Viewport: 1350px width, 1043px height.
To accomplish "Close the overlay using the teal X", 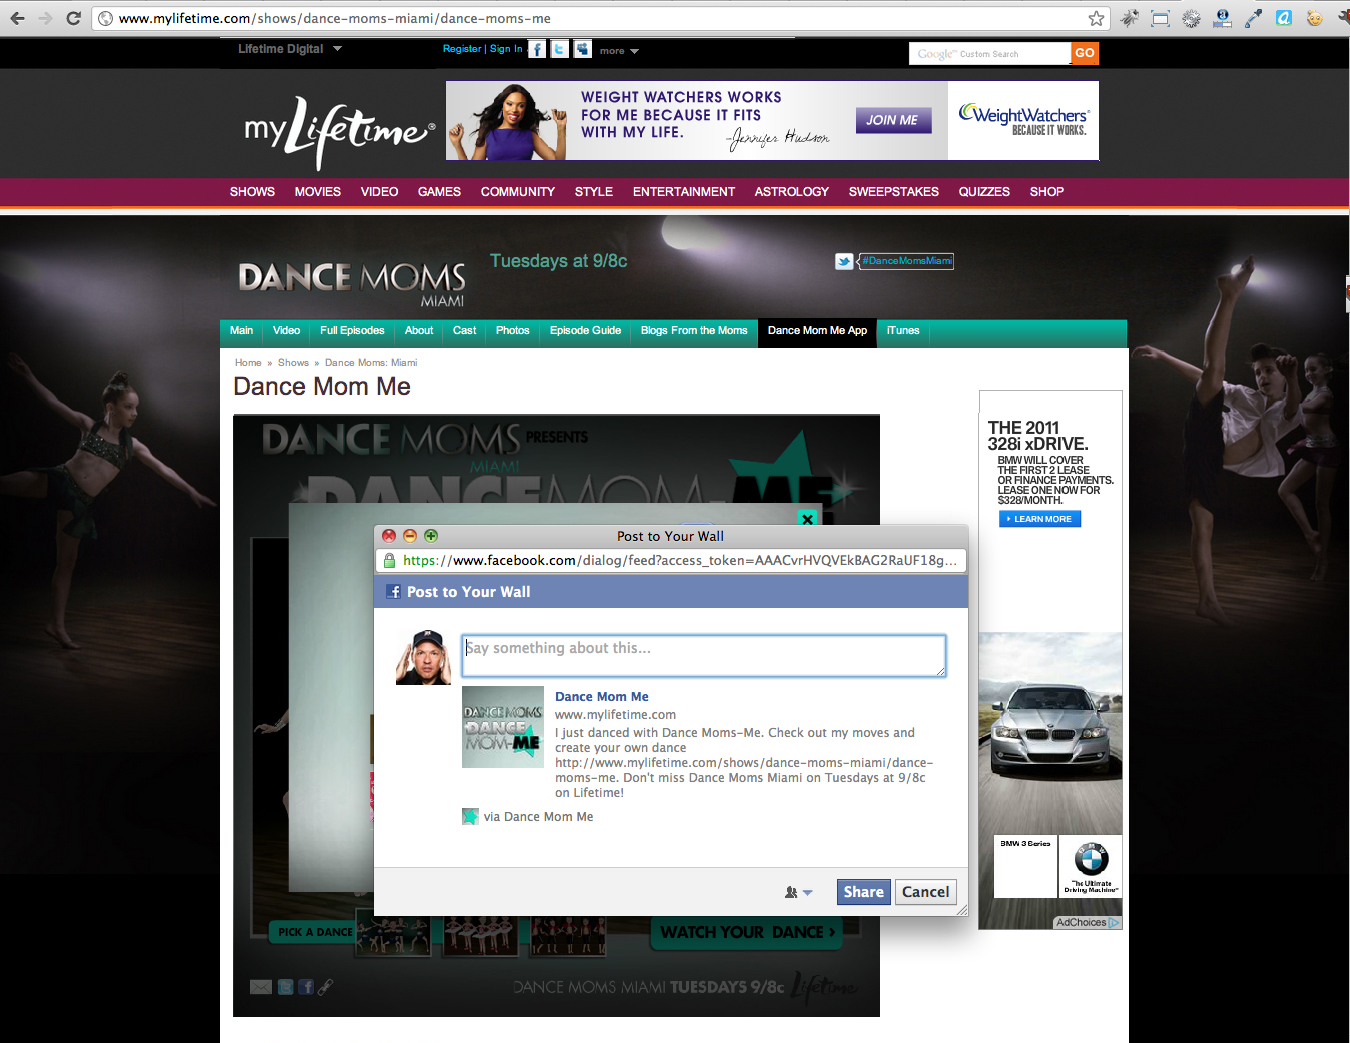I will 807,518.
